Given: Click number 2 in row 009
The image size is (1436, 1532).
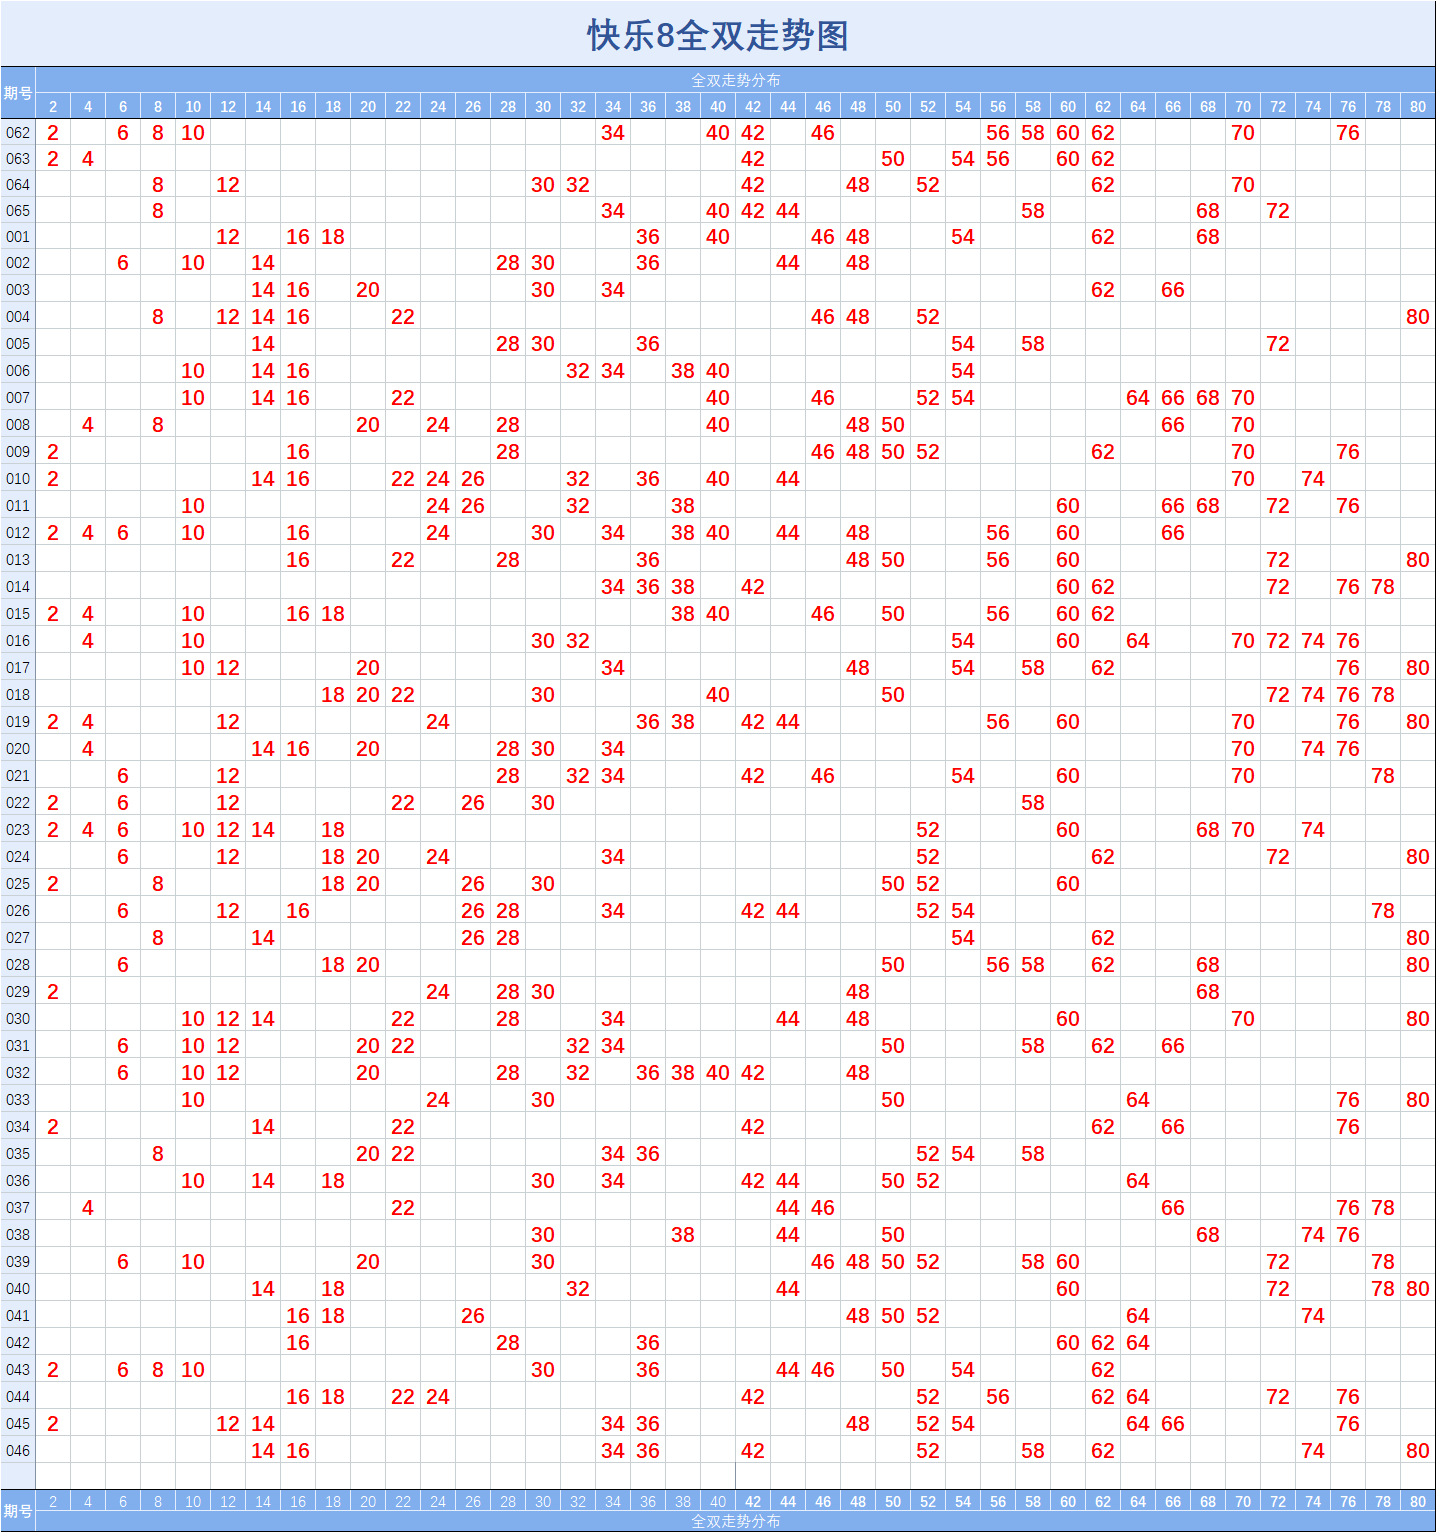Looking at the screenshot, I should tap(53, 452).
